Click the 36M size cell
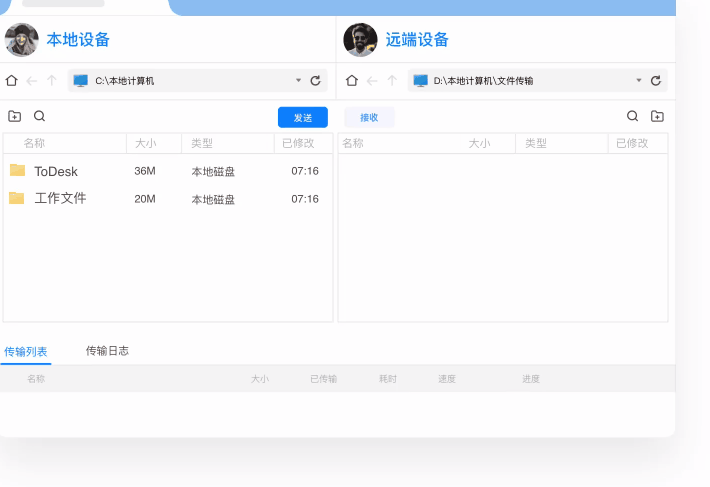Viewport: 710px width, 487px height. (145, 171)
